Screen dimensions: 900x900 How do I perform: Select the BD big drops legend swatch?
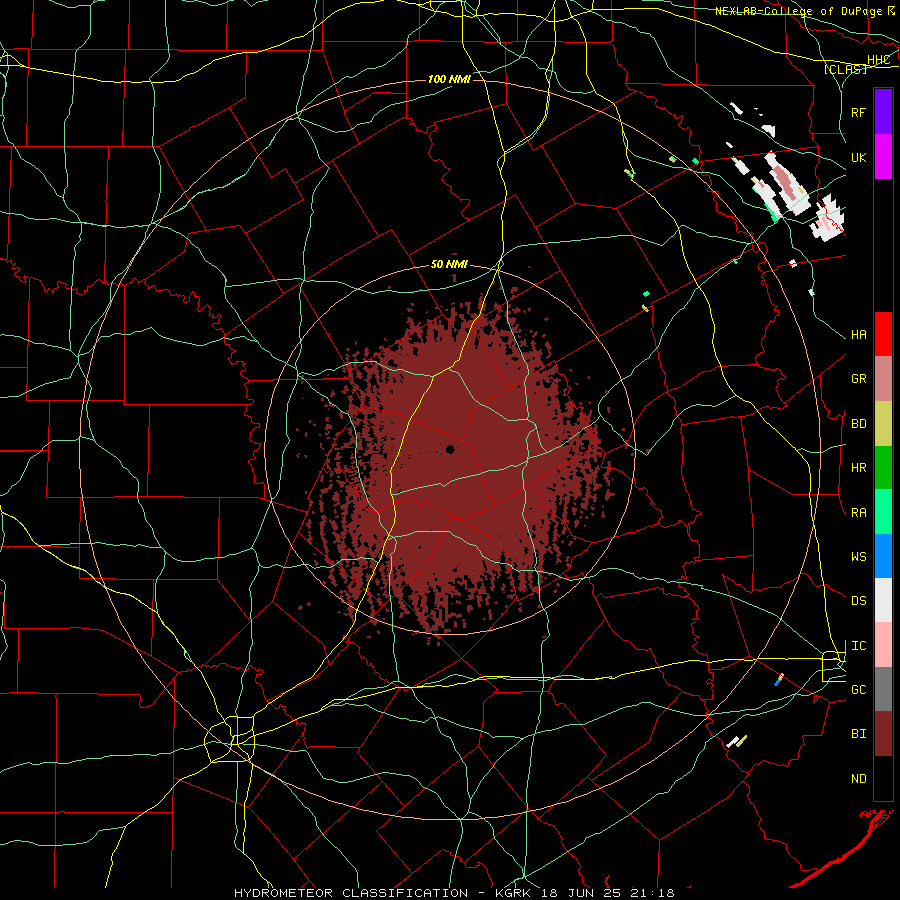[883, 424]
